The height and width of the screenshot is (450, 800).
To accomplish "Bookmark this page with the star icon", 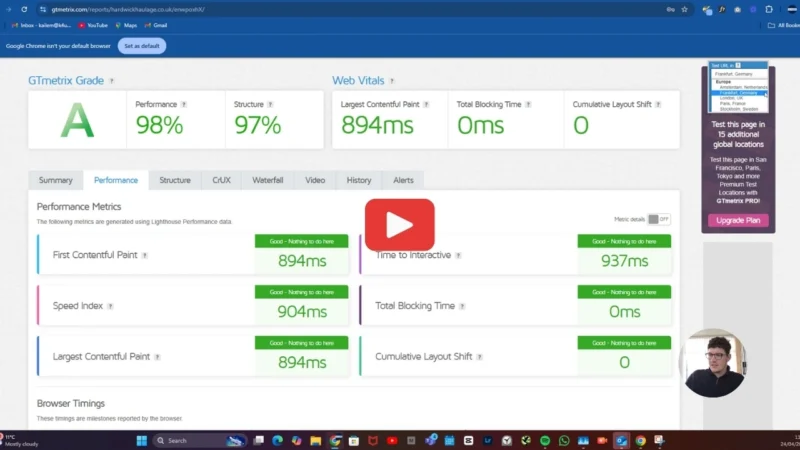I will click(685, 9).
